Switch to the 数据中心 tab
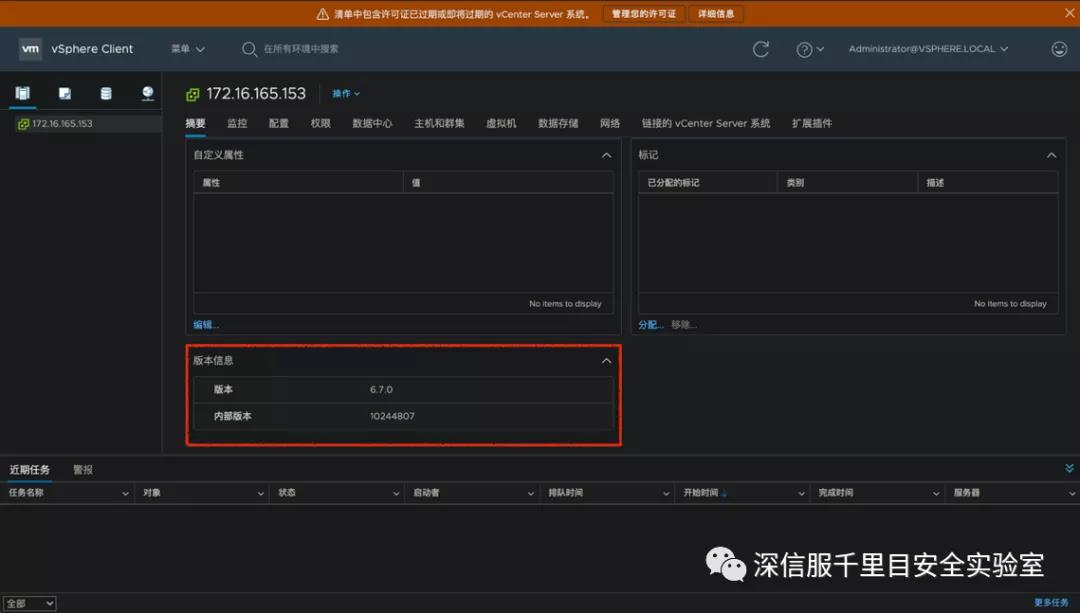This screenshot has width=1080, height=613. (372, 123)
